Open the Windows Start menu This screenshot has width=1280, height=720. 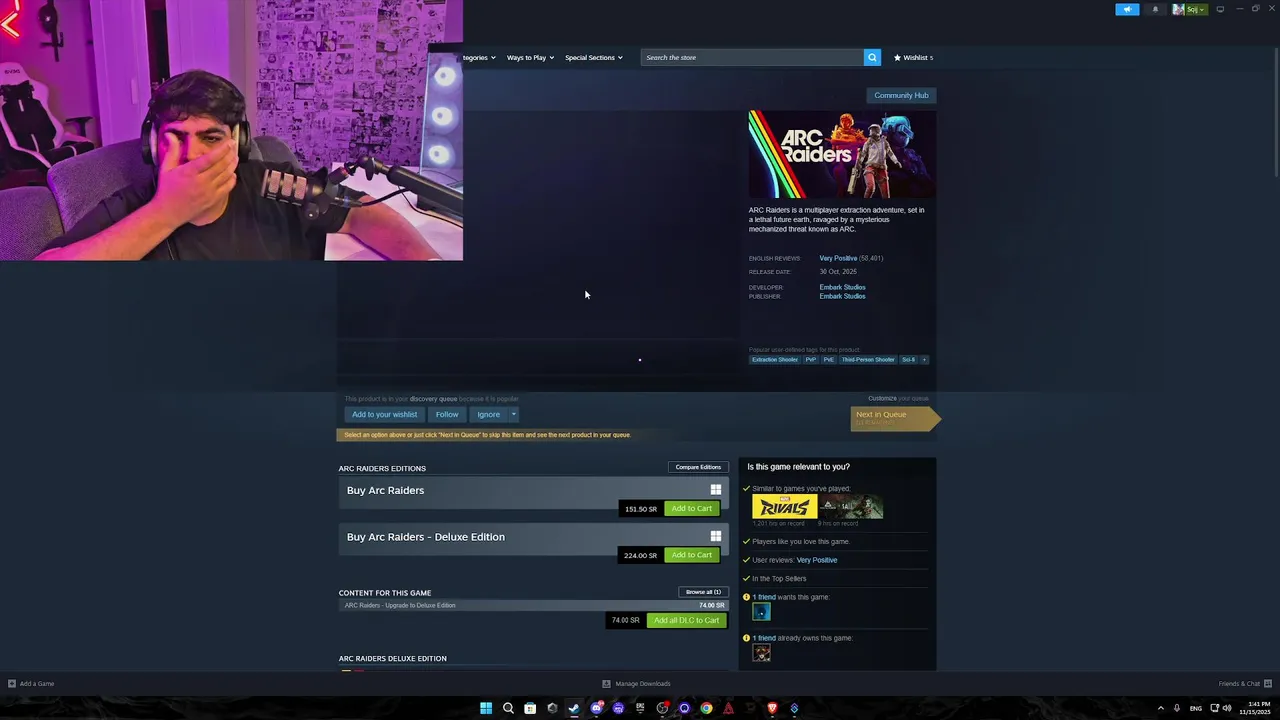[x=486, y=708]
